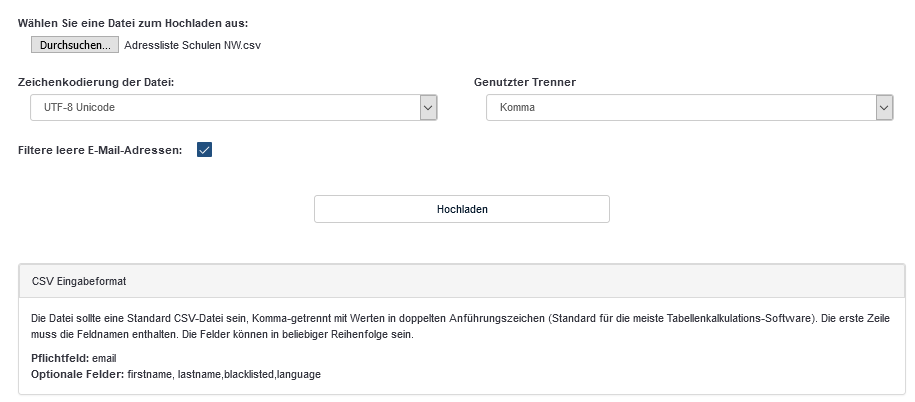The image size is (915, 402).
Task: Toggle the Filtere leere E-Mail-Adressen checkbox
Action: click(x=204, y=150)
